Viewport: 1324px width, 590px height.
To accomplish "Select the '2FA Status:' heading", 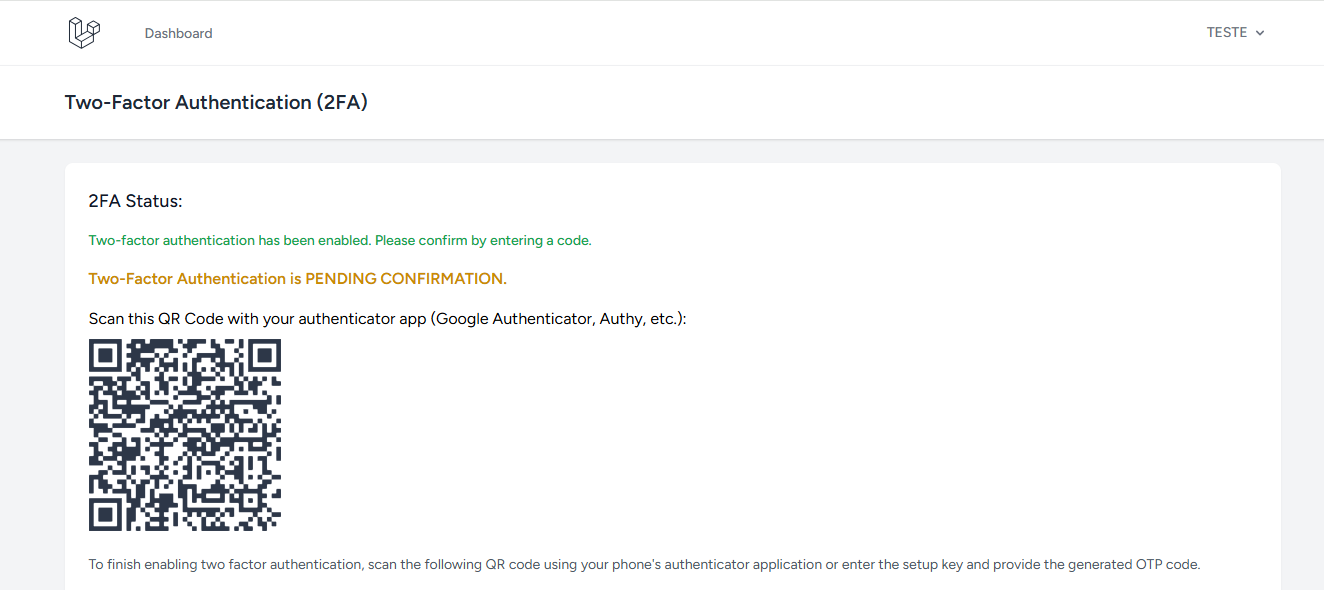I will (x=137, y=200).
